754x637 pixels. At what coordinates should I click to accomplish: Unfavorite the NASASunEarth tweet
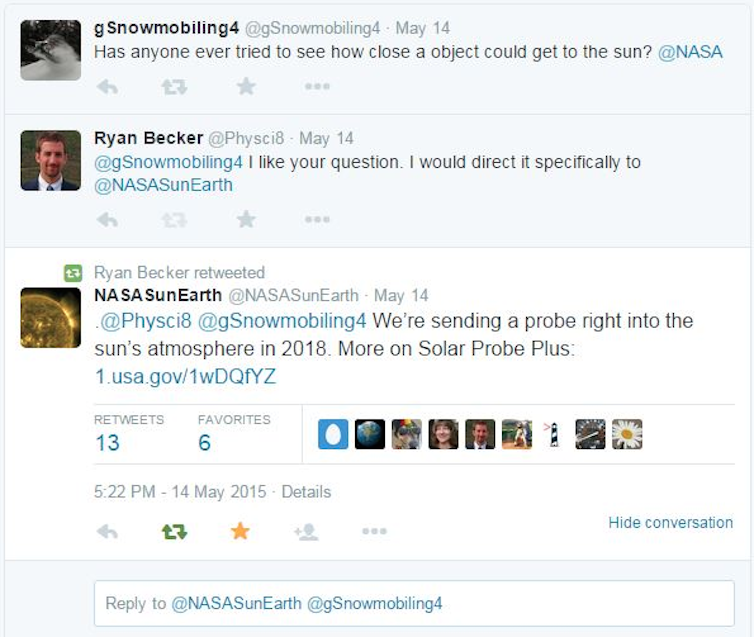pyautogui.click(x=240, y=532)
